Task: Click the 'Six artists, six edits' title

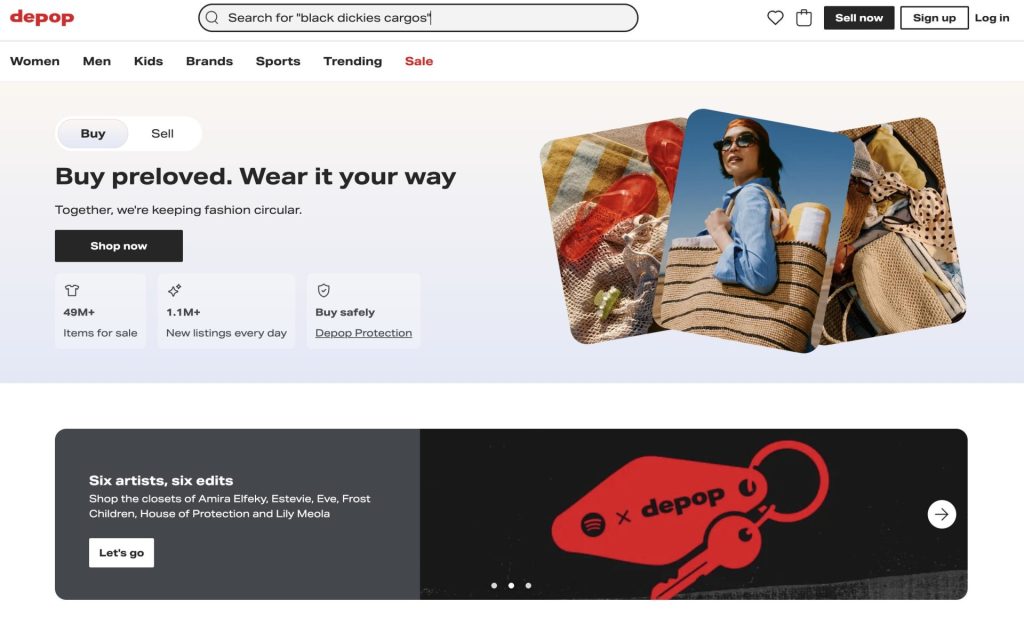Action: tap(161, 480)
